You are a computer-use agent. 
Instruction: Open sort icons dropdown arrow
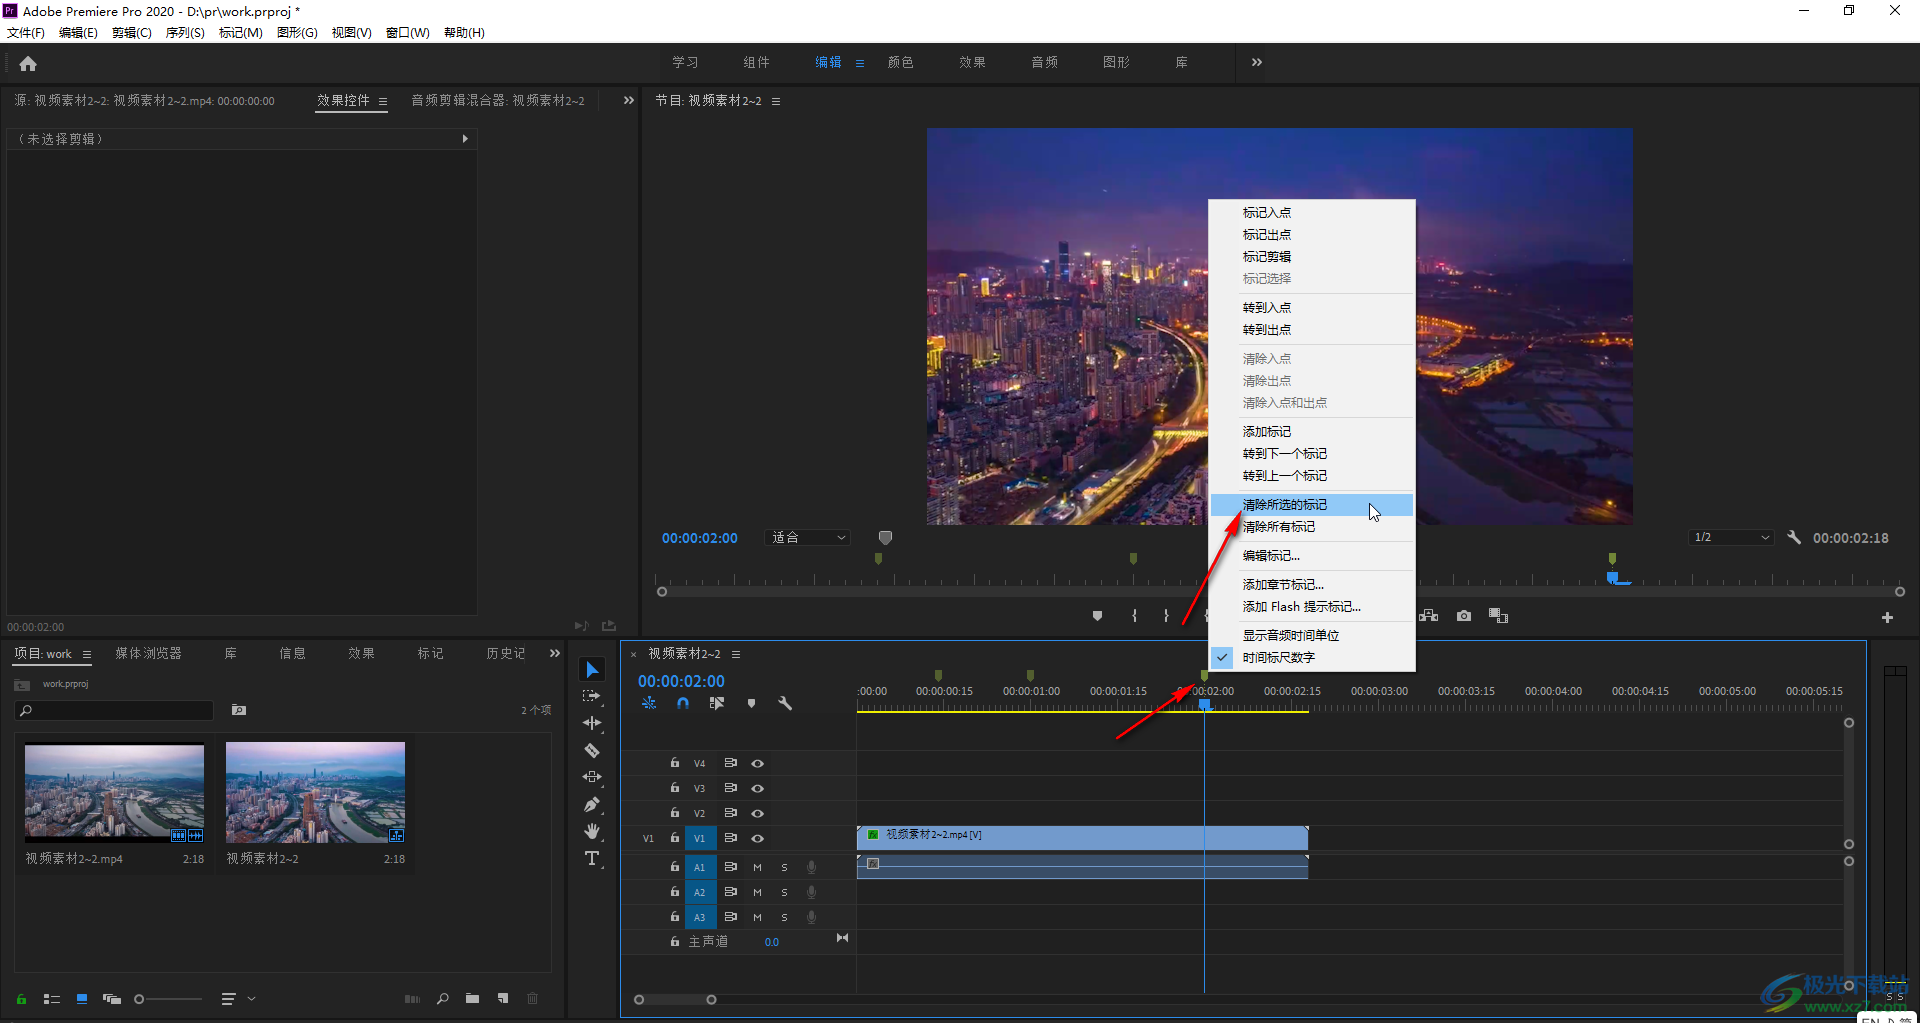[251, 998]
